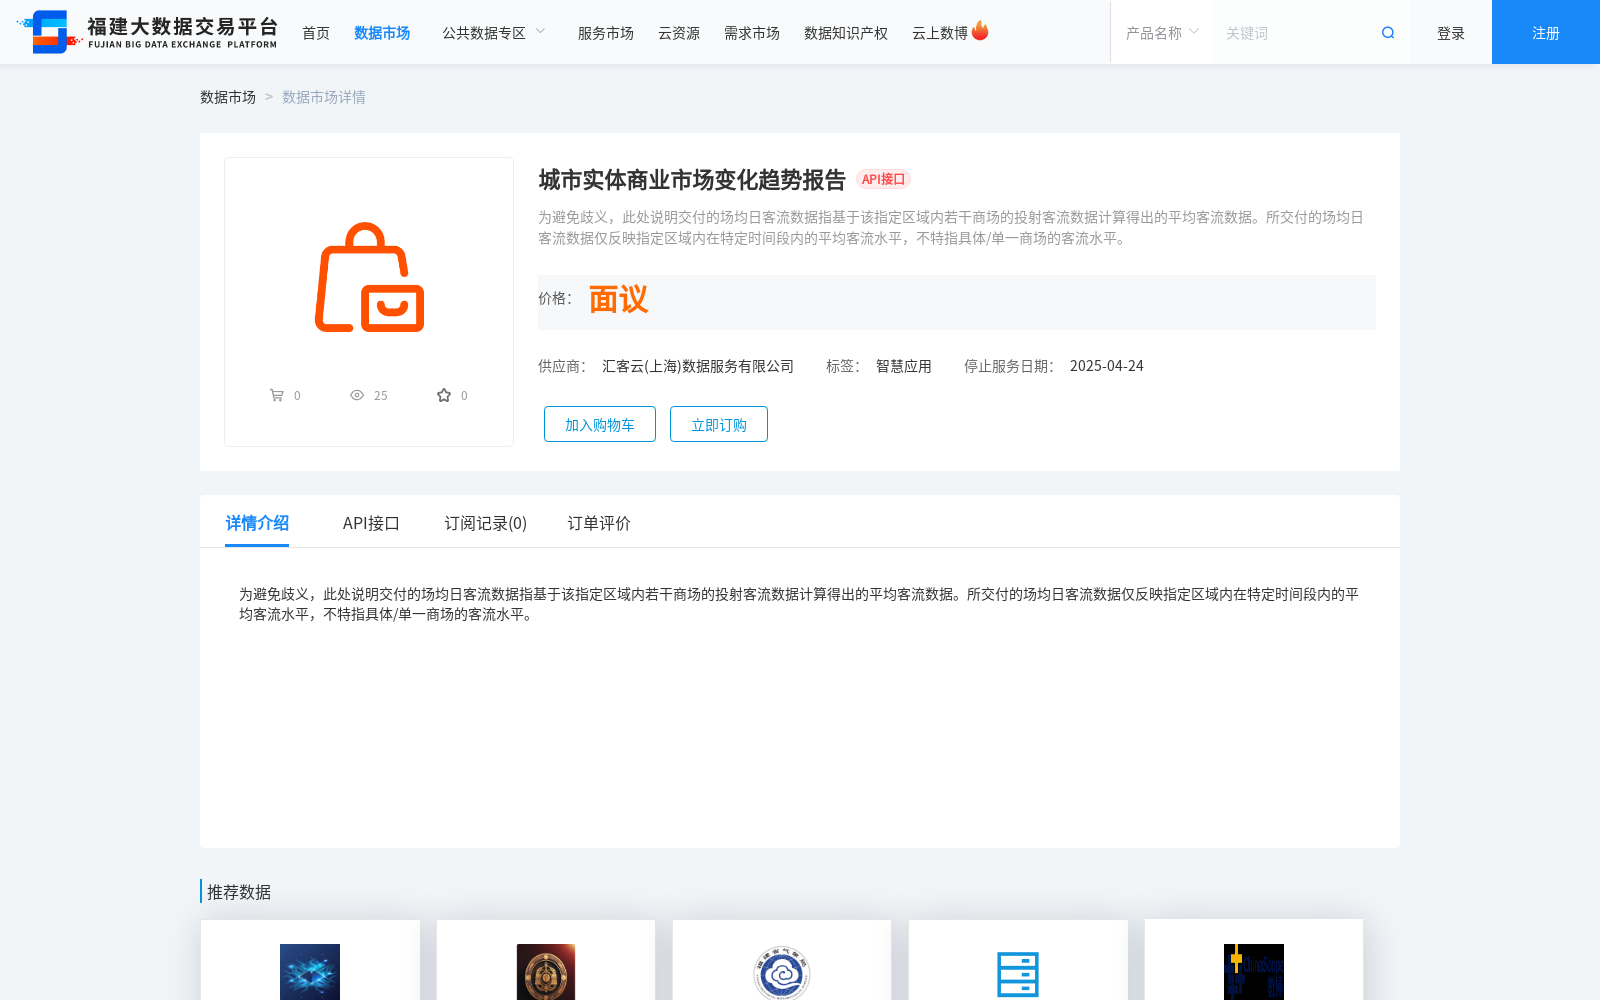Go to 首页 in the navigation
The height and width of the screenshot is (1000, 1600).
pyautogui.click(x=316, y=33)
